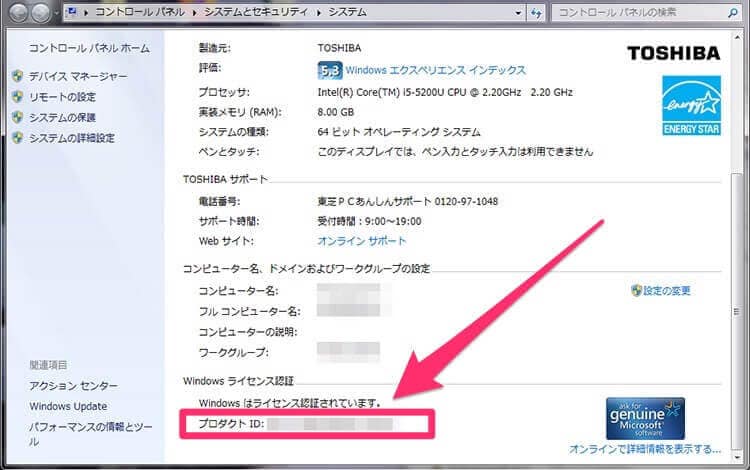The image size is (750, 470).
Task: Click shield icon next to 設定の変更
Action: click(x=636, y=291)
